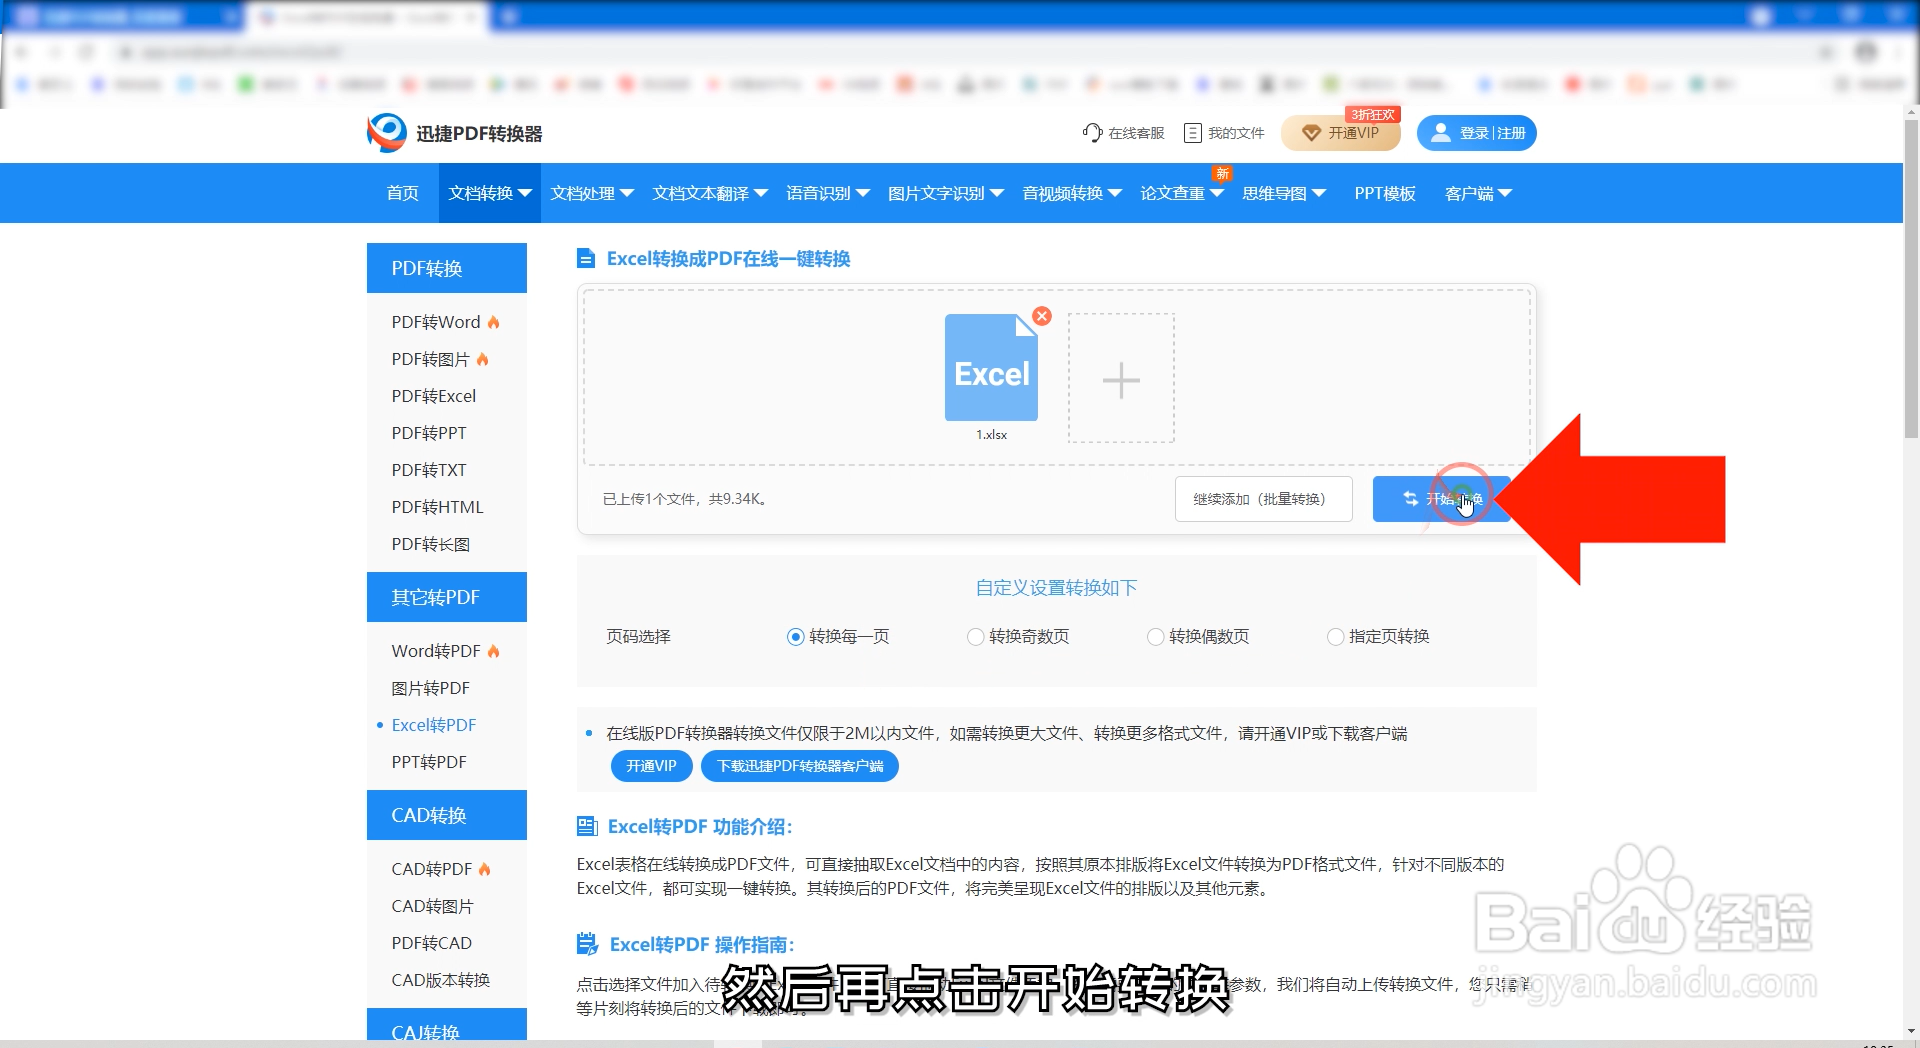Click the browser back arrow

click(23, 52)
